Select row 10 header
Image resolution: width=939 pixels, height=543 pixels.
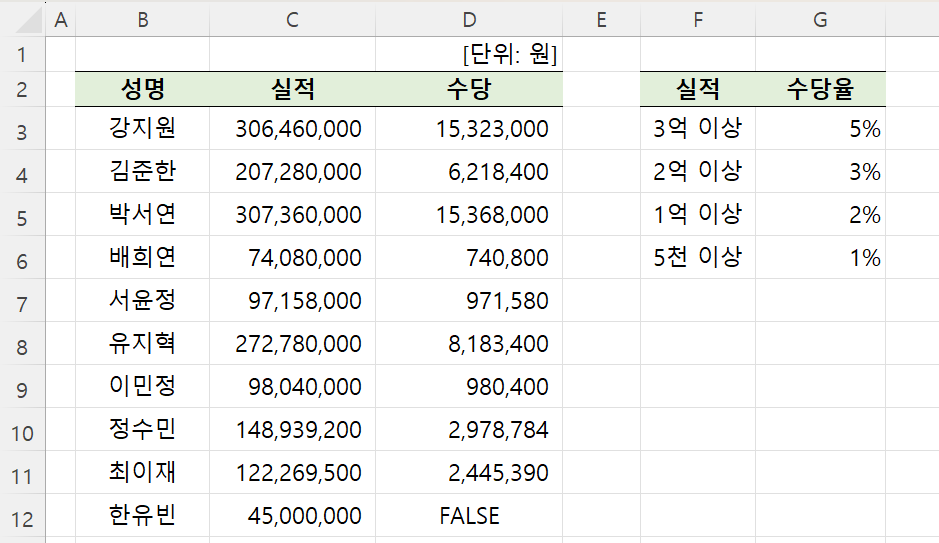pyautogui.click(x=23, y=430)
